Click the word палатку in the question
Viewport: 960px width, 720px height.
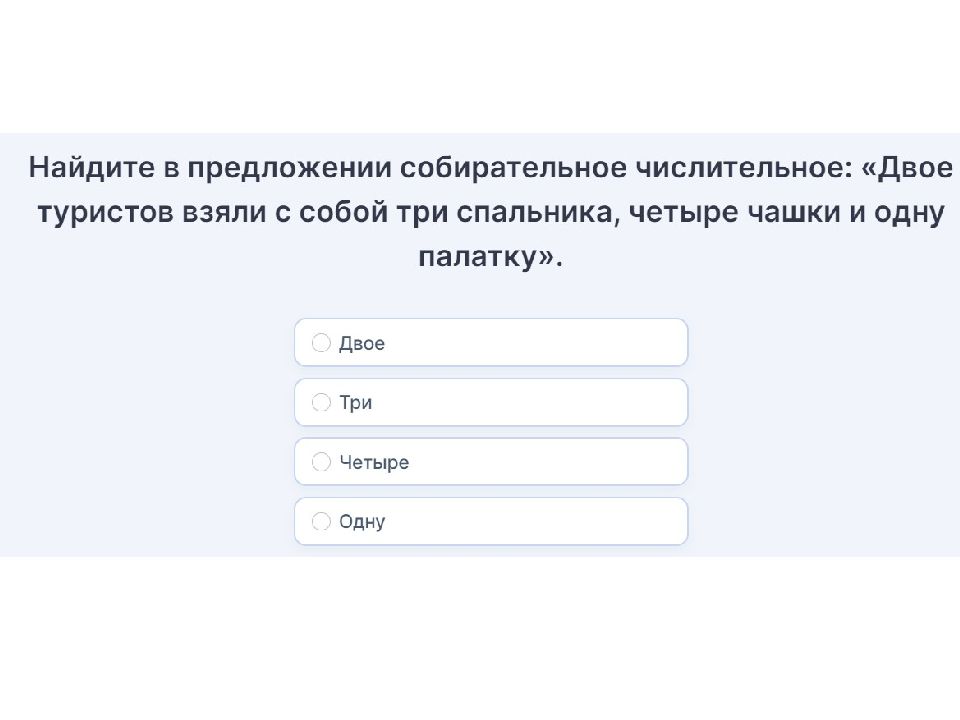[x=478, y=257]
